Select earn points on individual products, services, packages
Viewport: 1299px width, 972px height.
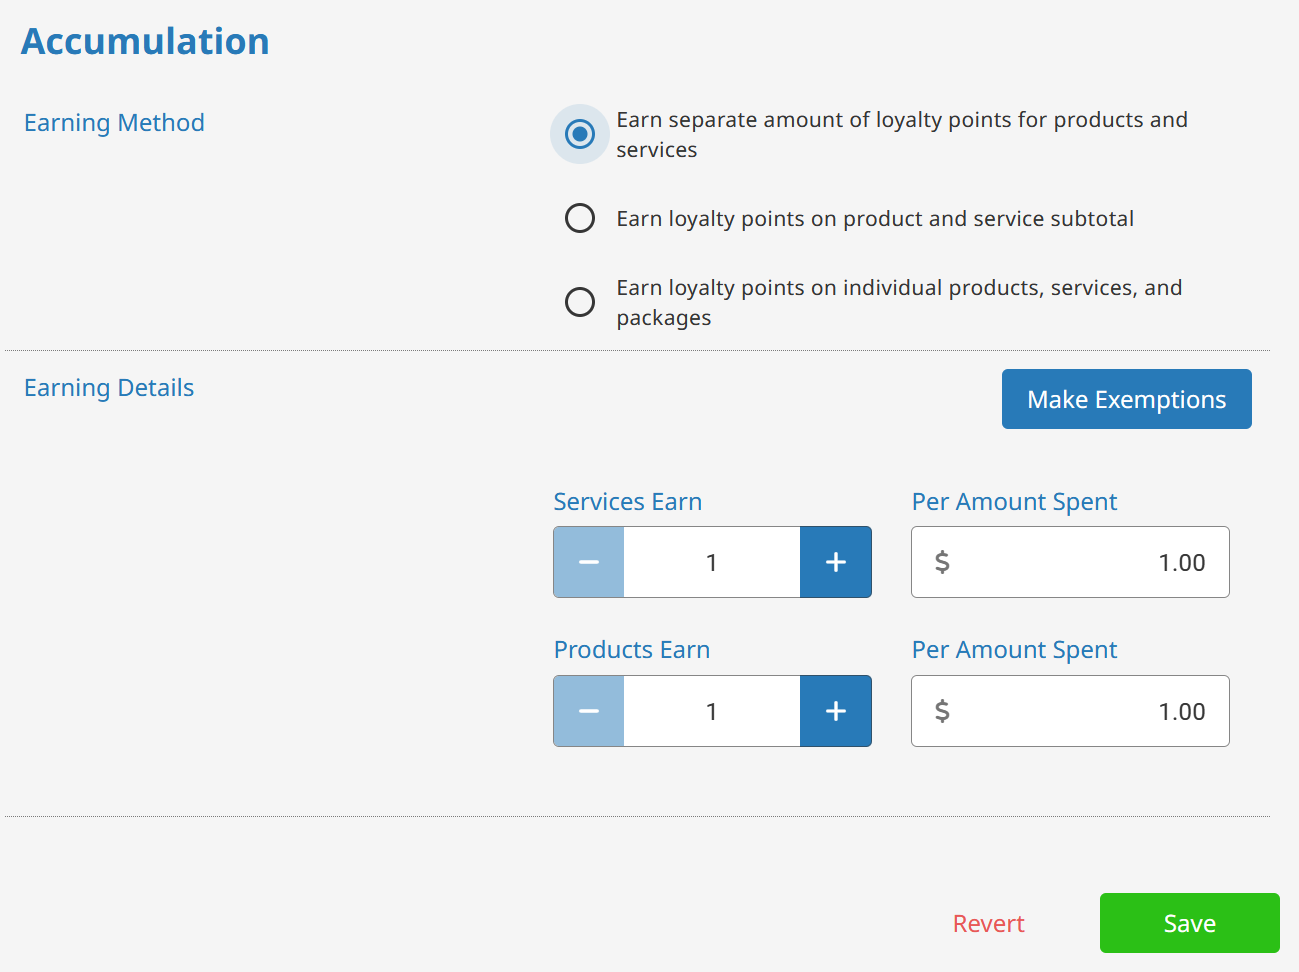[580, 302]
